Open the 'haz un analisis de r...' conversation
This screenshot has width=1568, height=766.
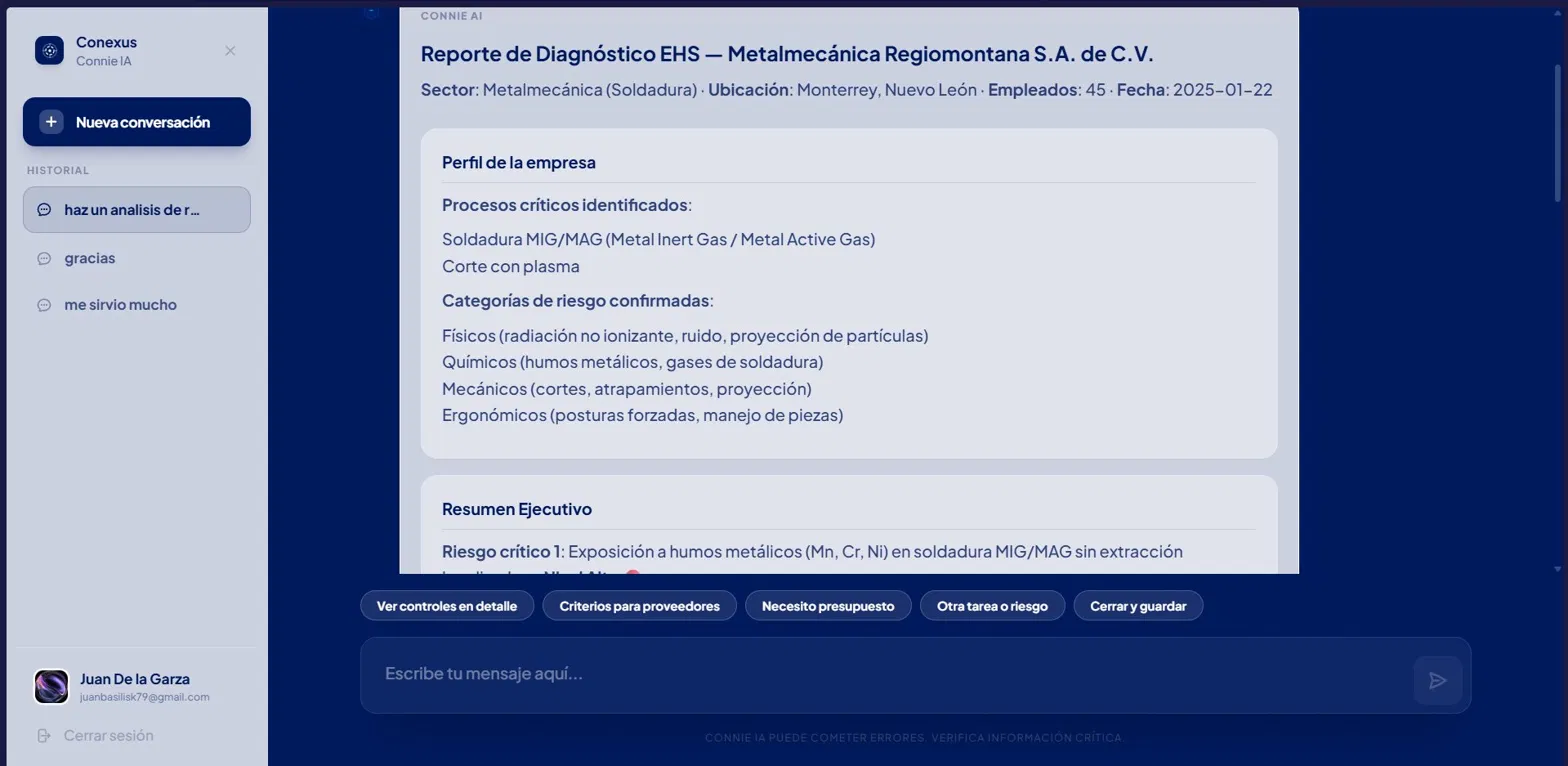point(137,210)
